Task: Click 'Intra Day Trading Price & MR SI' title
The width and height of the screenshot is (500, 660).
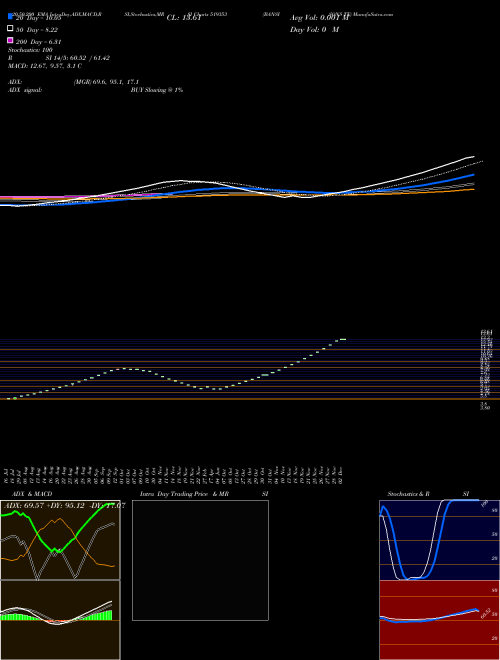Action: [x=204, y=494]
